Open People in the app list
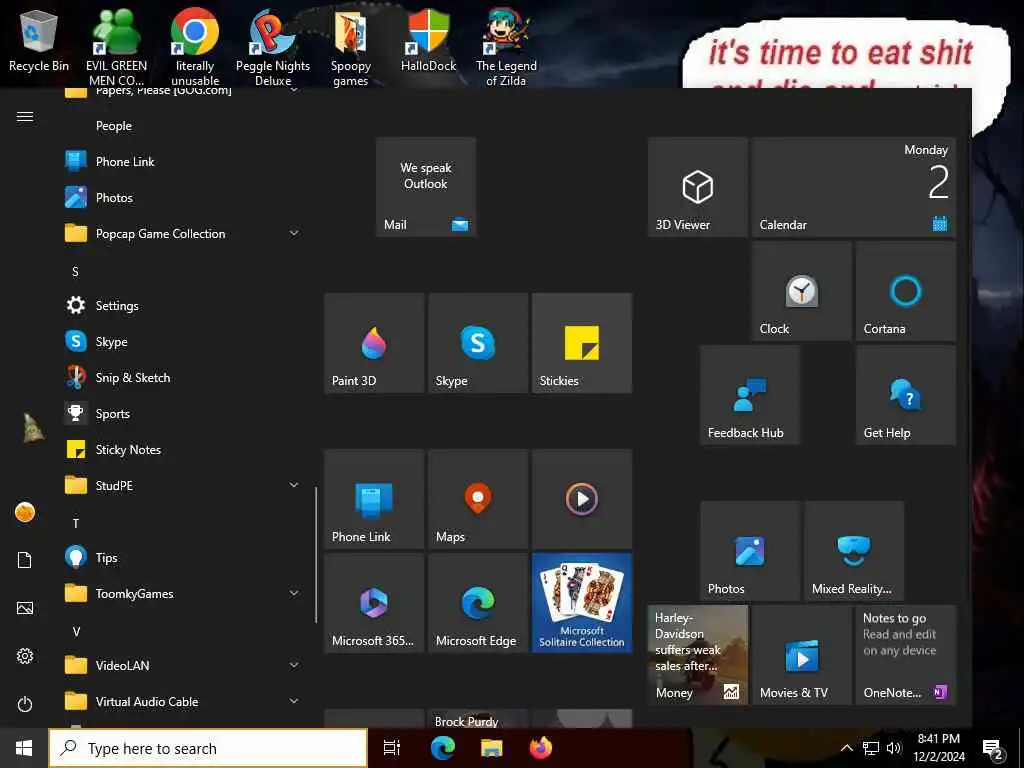This screenshot has width=1024, height=768. 183,125
